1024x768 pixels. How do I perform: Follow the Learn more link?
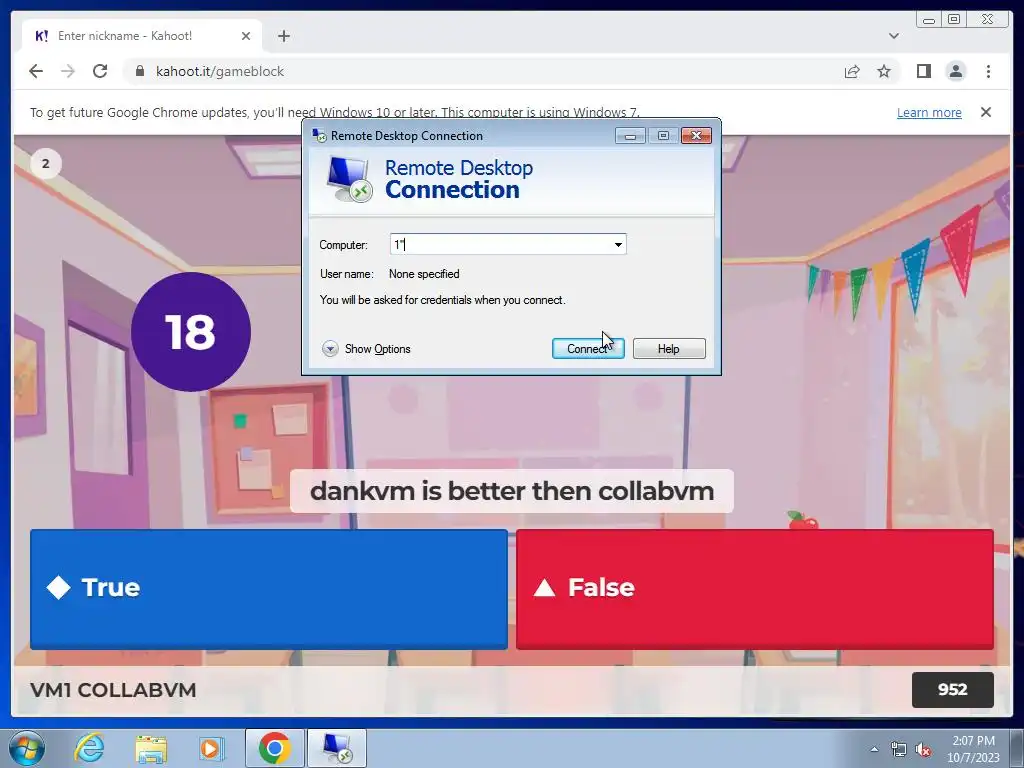pos(929,112)
